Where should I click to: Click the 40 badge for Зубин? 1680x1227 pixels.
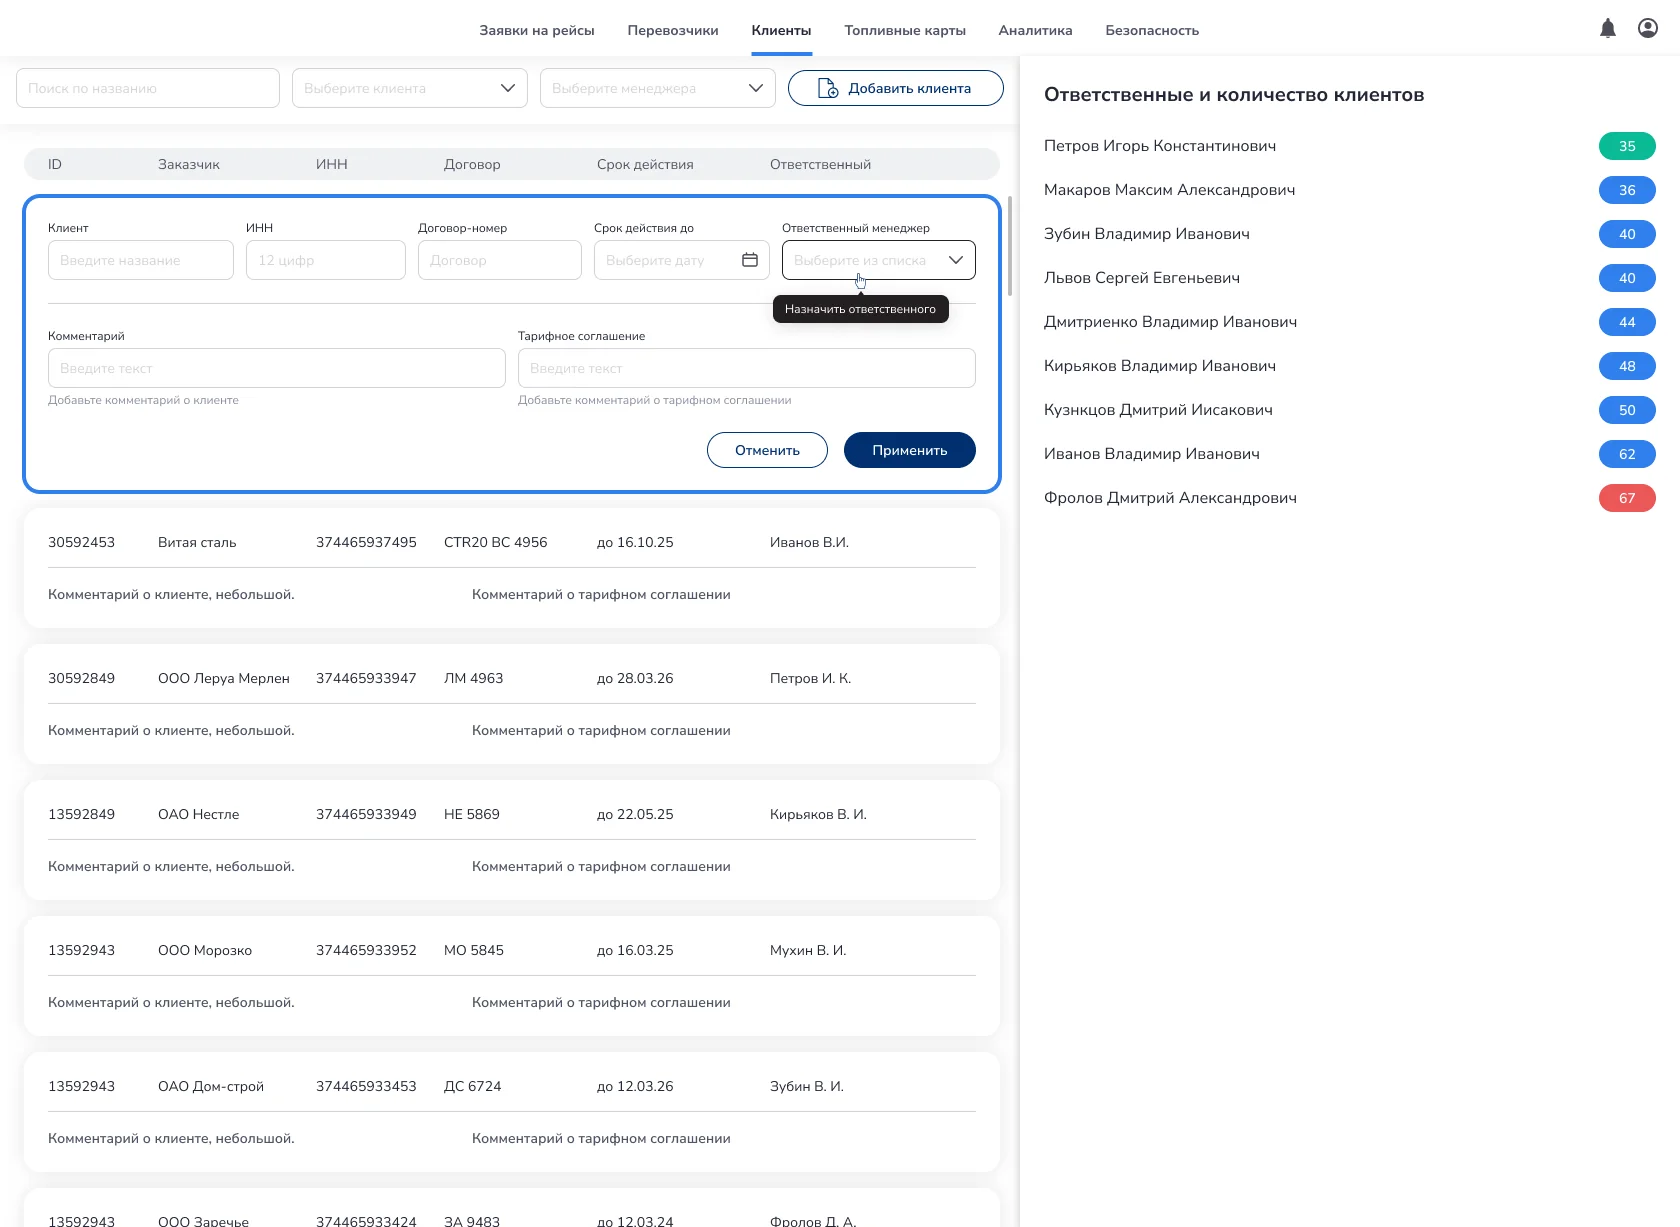point(1627,234)
